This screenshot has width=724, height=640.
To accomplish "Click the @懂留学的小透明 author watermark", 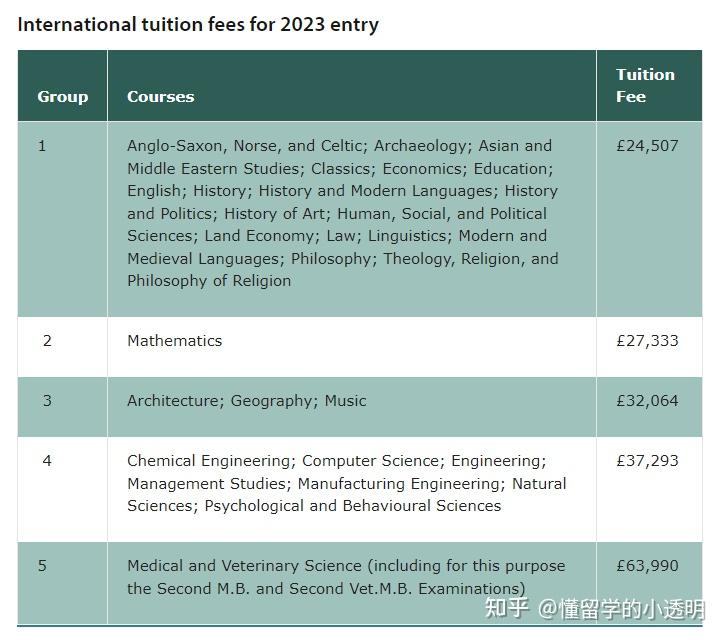I will pyautogui.click(x=622, y=608).
